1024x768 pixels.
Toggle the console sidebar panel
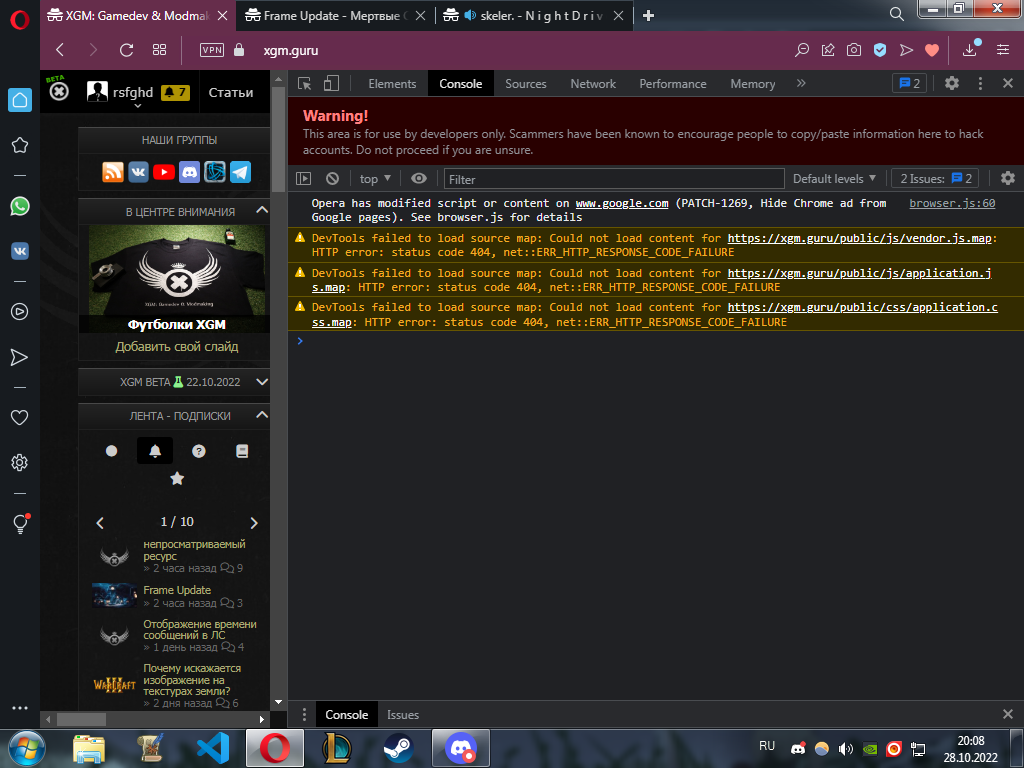pos(304,178)
